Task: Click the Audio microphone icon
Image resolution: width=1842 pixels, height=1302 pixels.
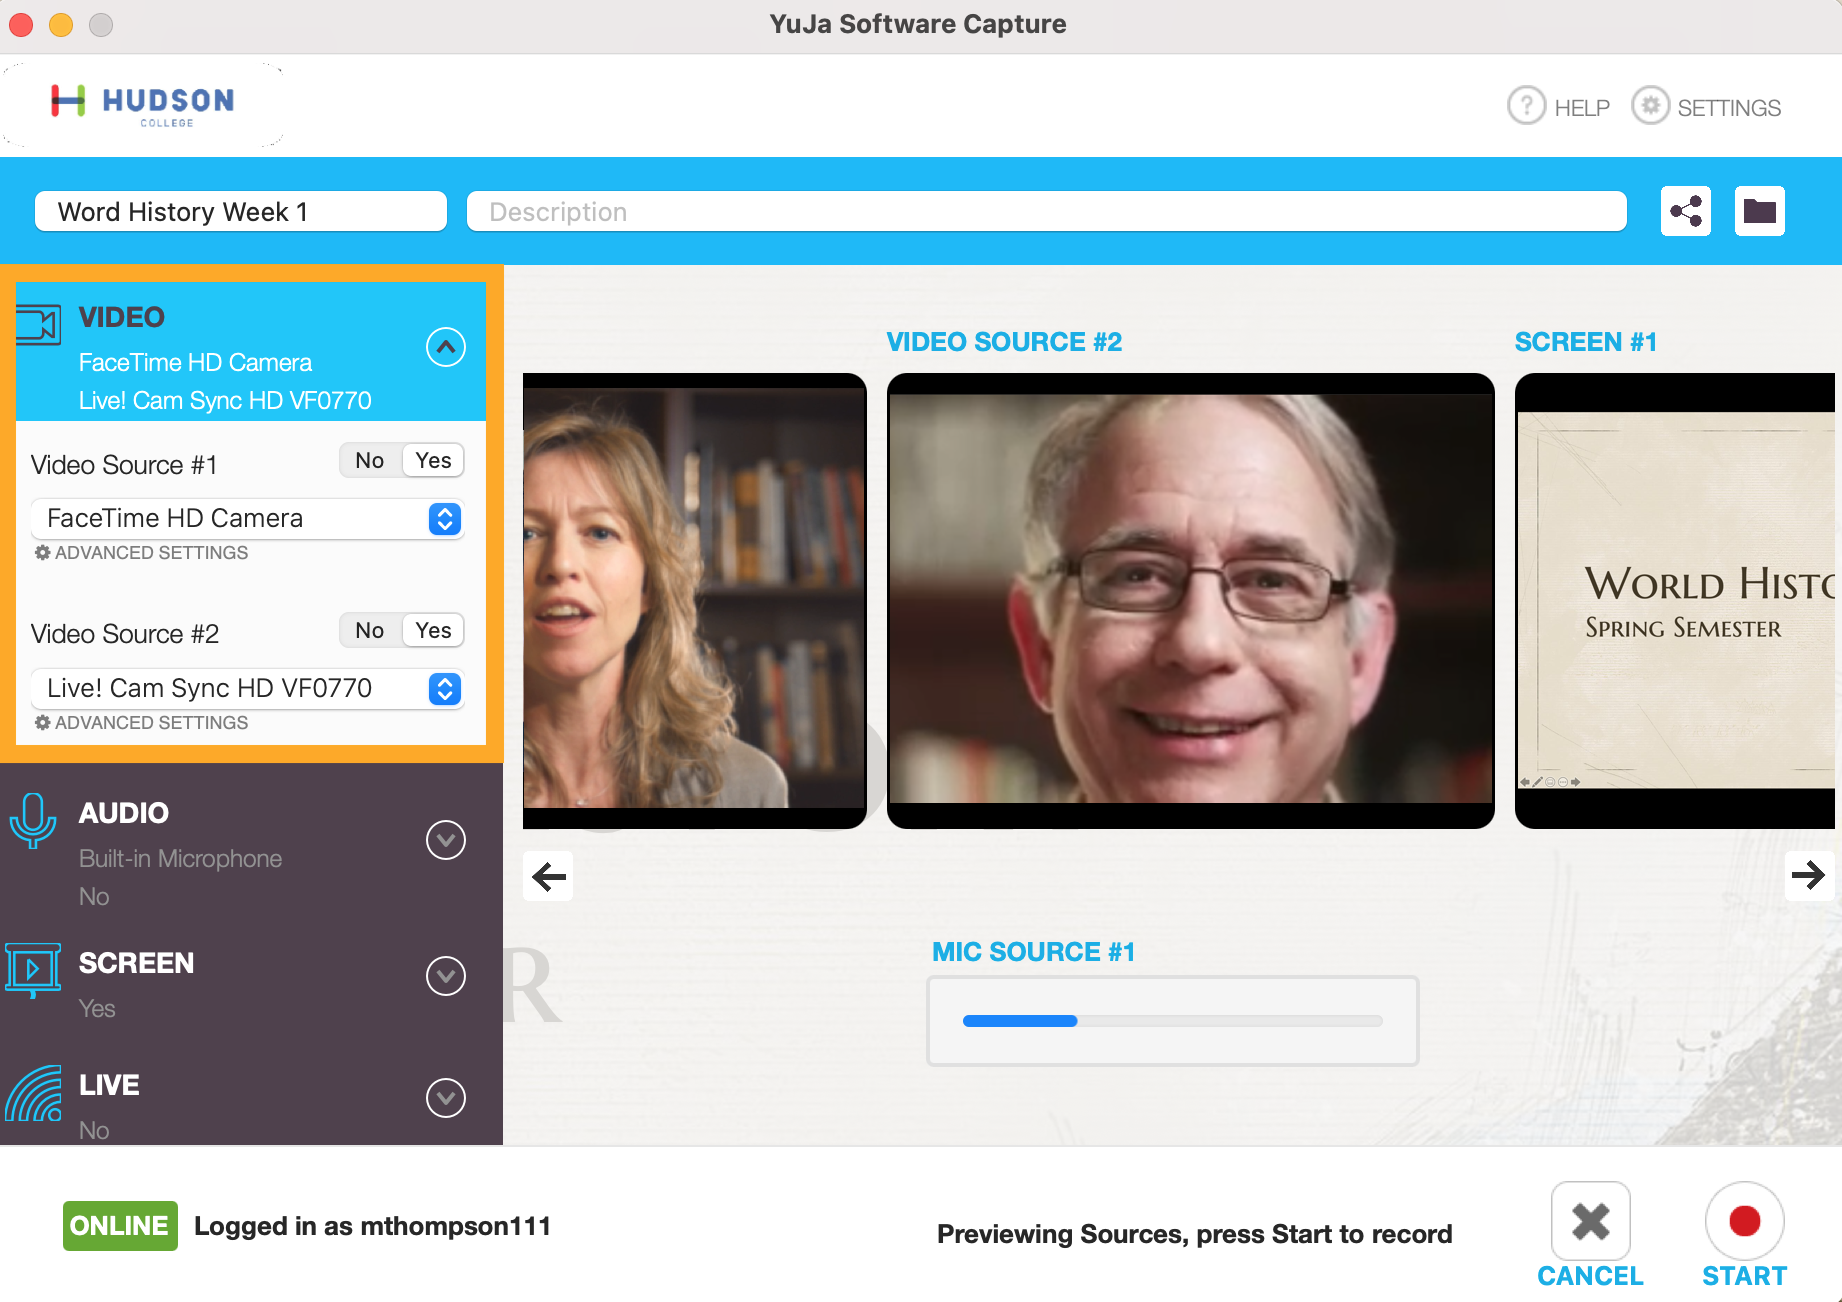Action: (33, 820)
